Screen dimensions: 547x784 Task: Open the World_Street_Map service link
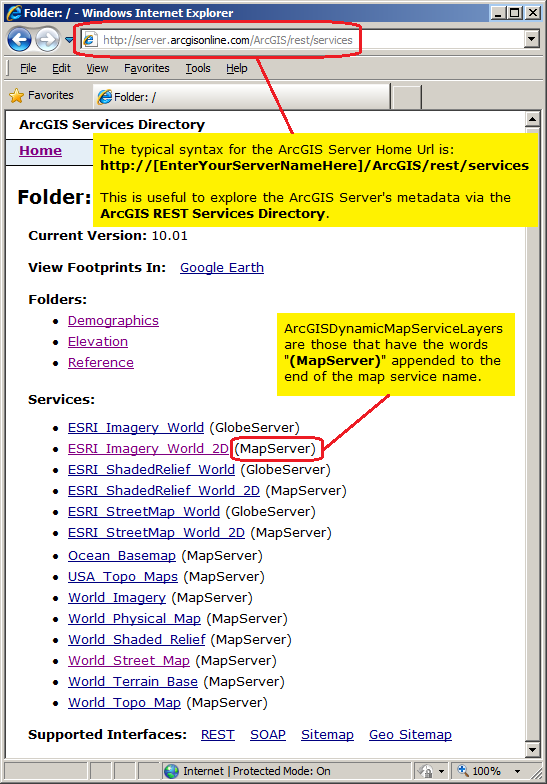click(x=129, y=660)
